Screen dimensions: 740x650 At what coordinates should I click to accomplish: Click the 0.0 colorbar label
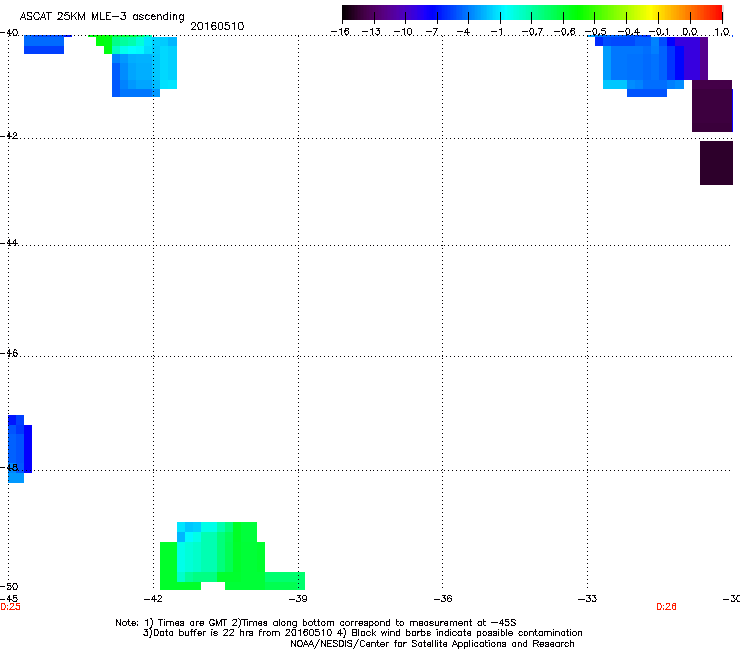[x=690, y=32]
